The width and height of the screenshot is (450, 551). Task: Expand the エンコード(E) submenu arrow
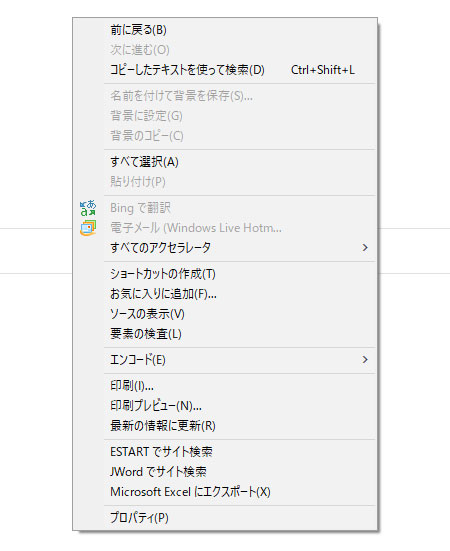click(x=365, y=359)
